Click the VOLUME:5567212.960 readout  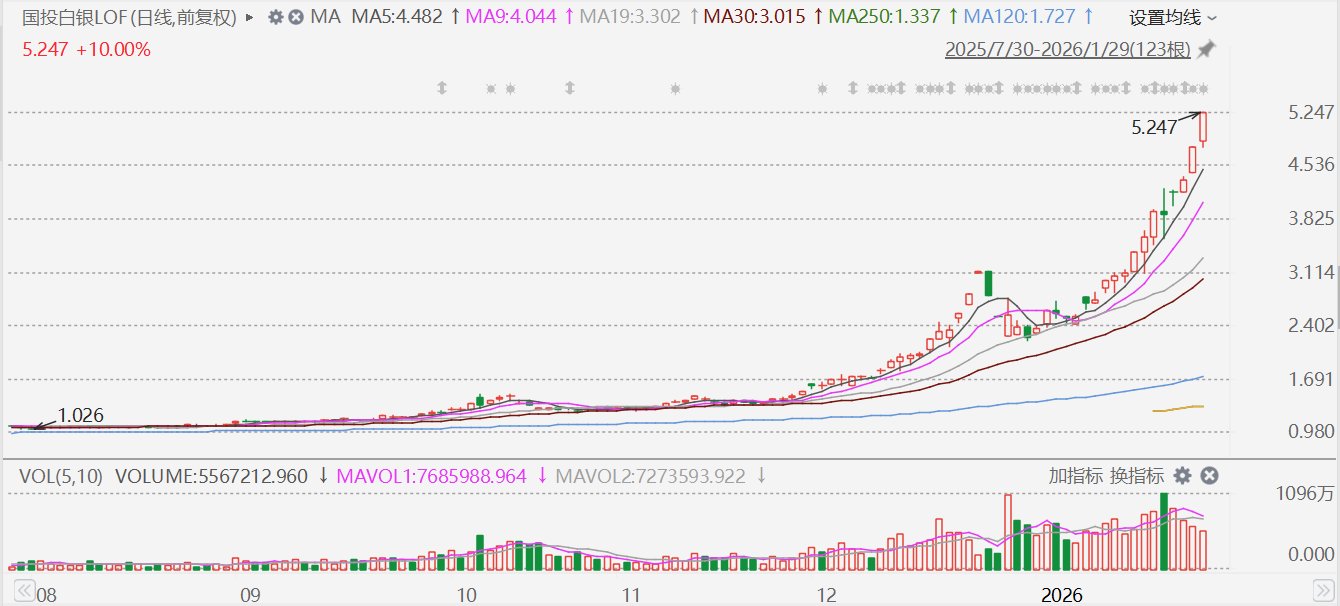212,476
